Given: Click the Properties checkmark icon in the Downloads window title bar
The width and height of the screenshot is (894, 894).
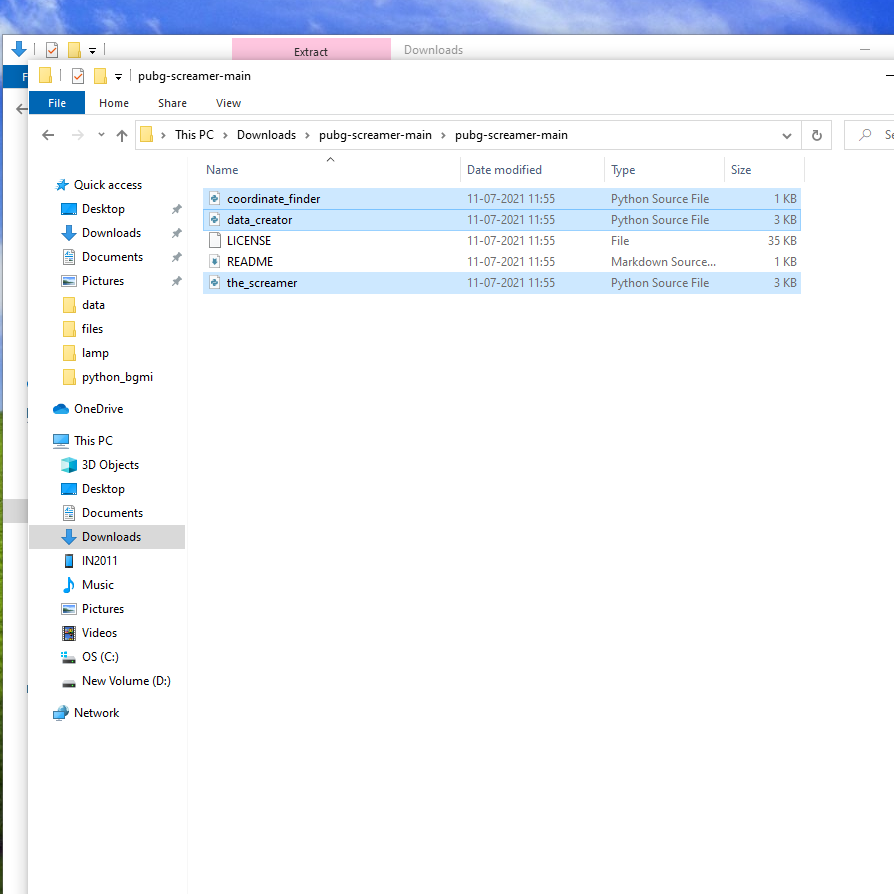Looking at the screenshot, I should pos(52,50).
